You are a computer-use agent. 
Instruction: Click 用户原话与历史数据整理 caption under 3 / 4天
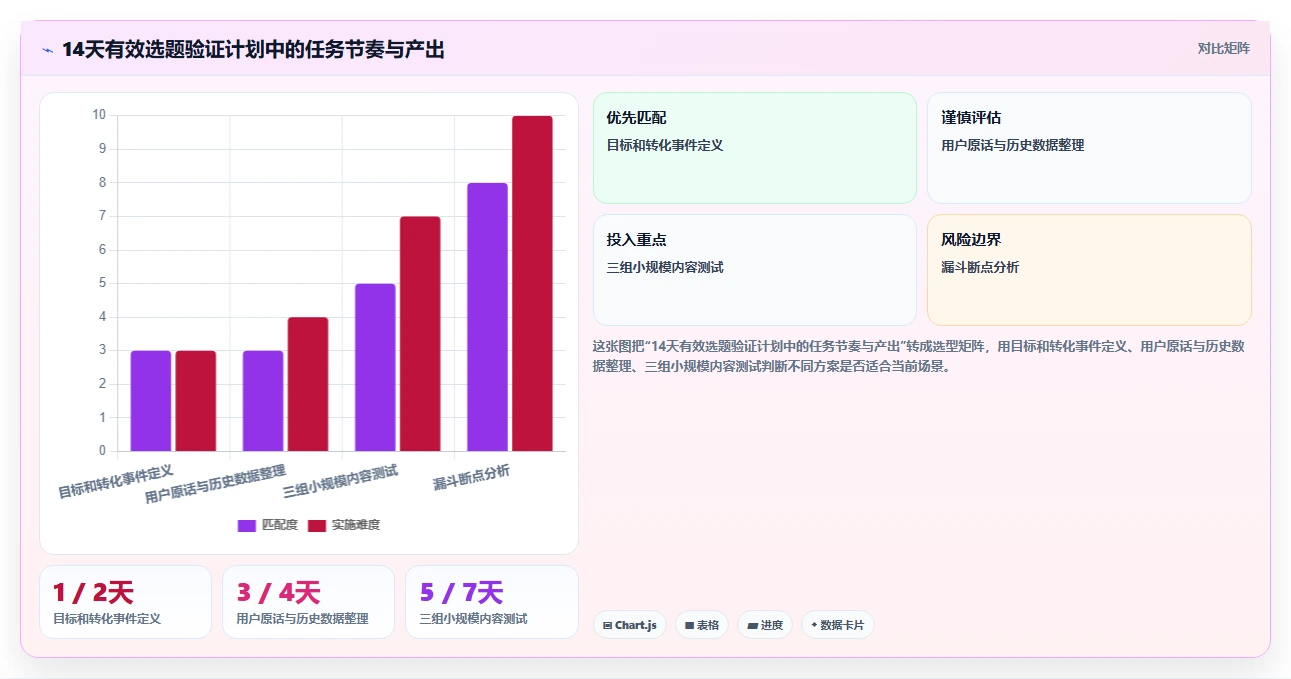302,619
